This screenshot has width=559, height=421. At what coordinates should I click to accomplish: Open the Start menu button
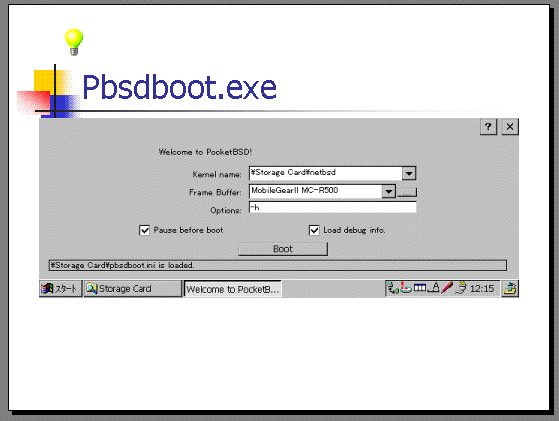61,288
